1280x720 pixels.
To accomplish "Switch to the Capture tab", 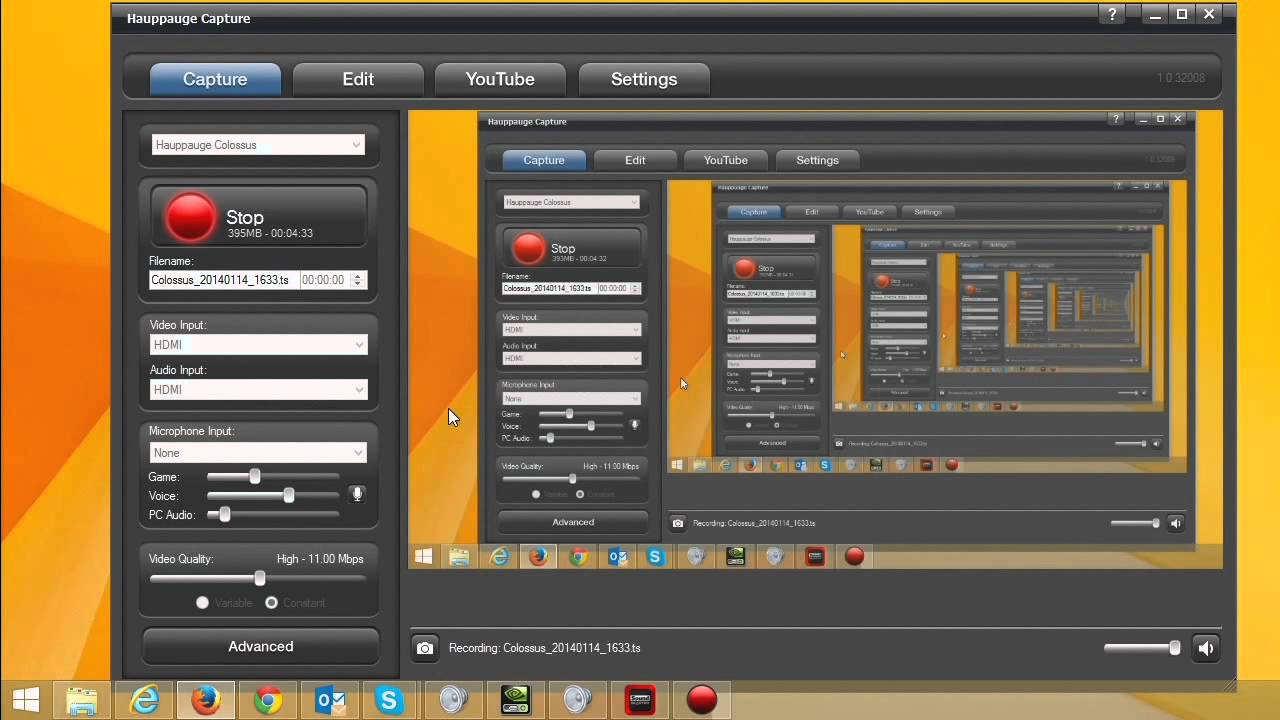I will tap(215, 79).
